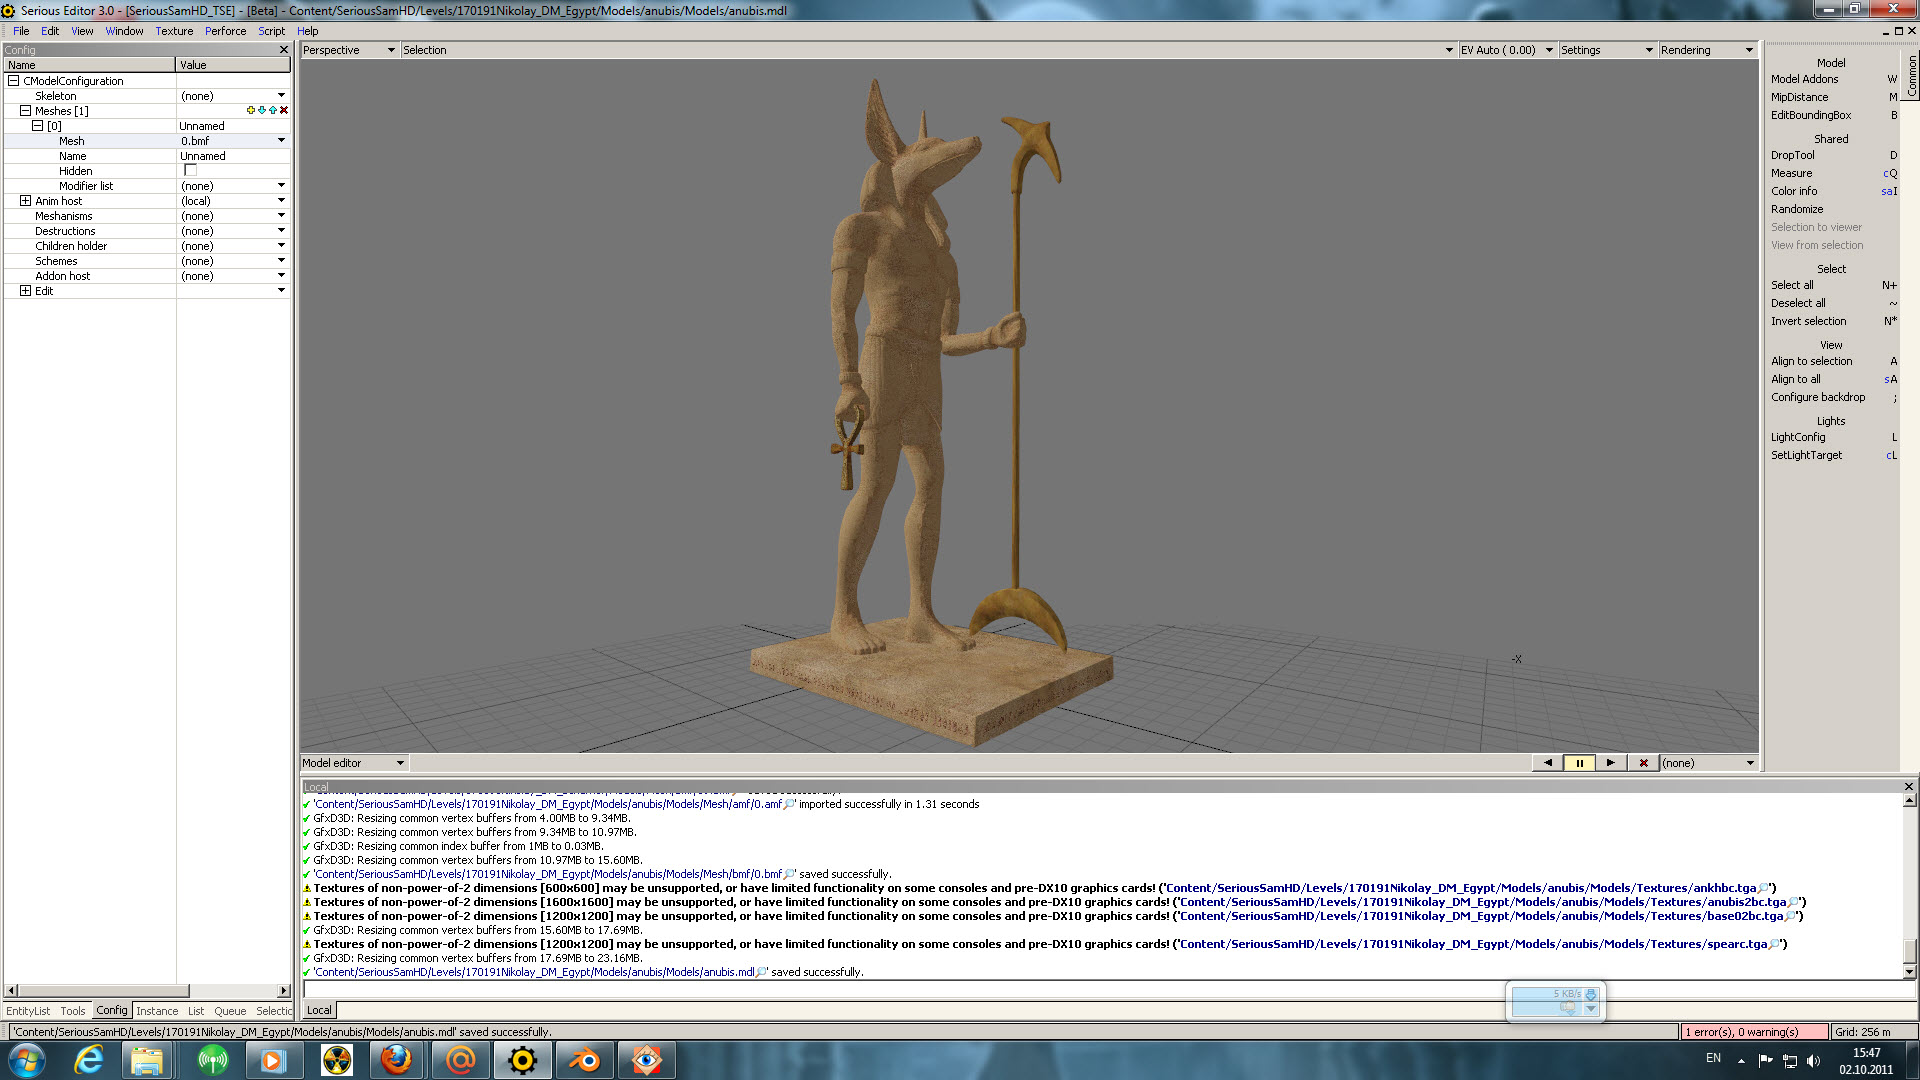Image resolution: width=1920 pixels, height=1080 pixels.
Task: Open the Rendering dropdown
Action: 1707,50
